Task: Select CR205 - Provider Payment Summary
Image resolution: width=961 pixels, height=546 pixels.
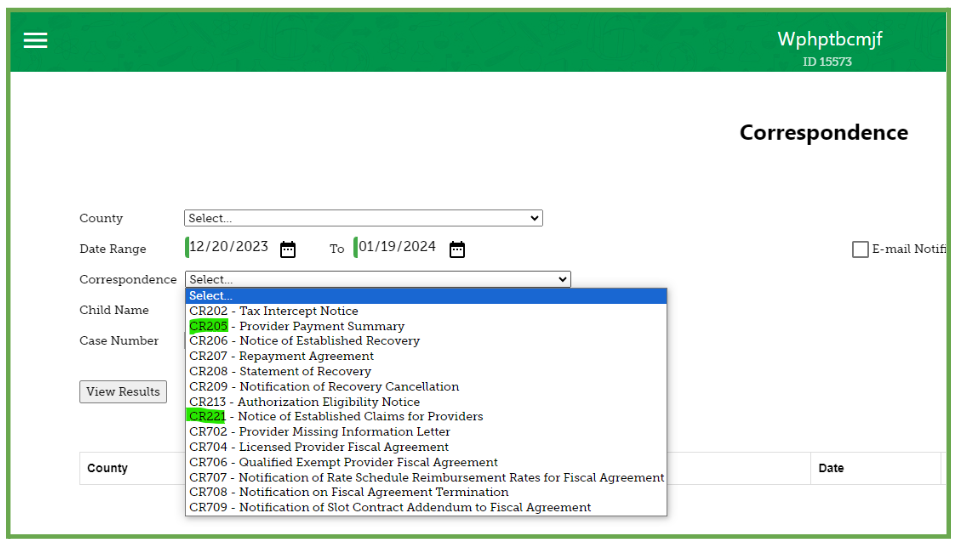Action: tap(297, 326)
